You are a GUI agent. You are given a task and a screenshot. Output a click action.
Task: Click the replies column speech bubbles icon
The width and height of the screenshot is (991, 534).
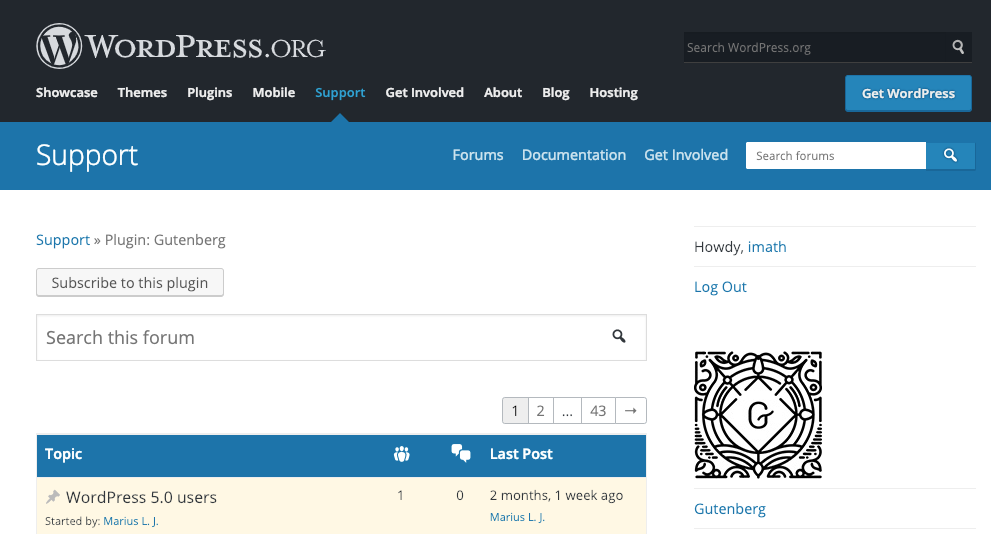[x=461, y=453]
